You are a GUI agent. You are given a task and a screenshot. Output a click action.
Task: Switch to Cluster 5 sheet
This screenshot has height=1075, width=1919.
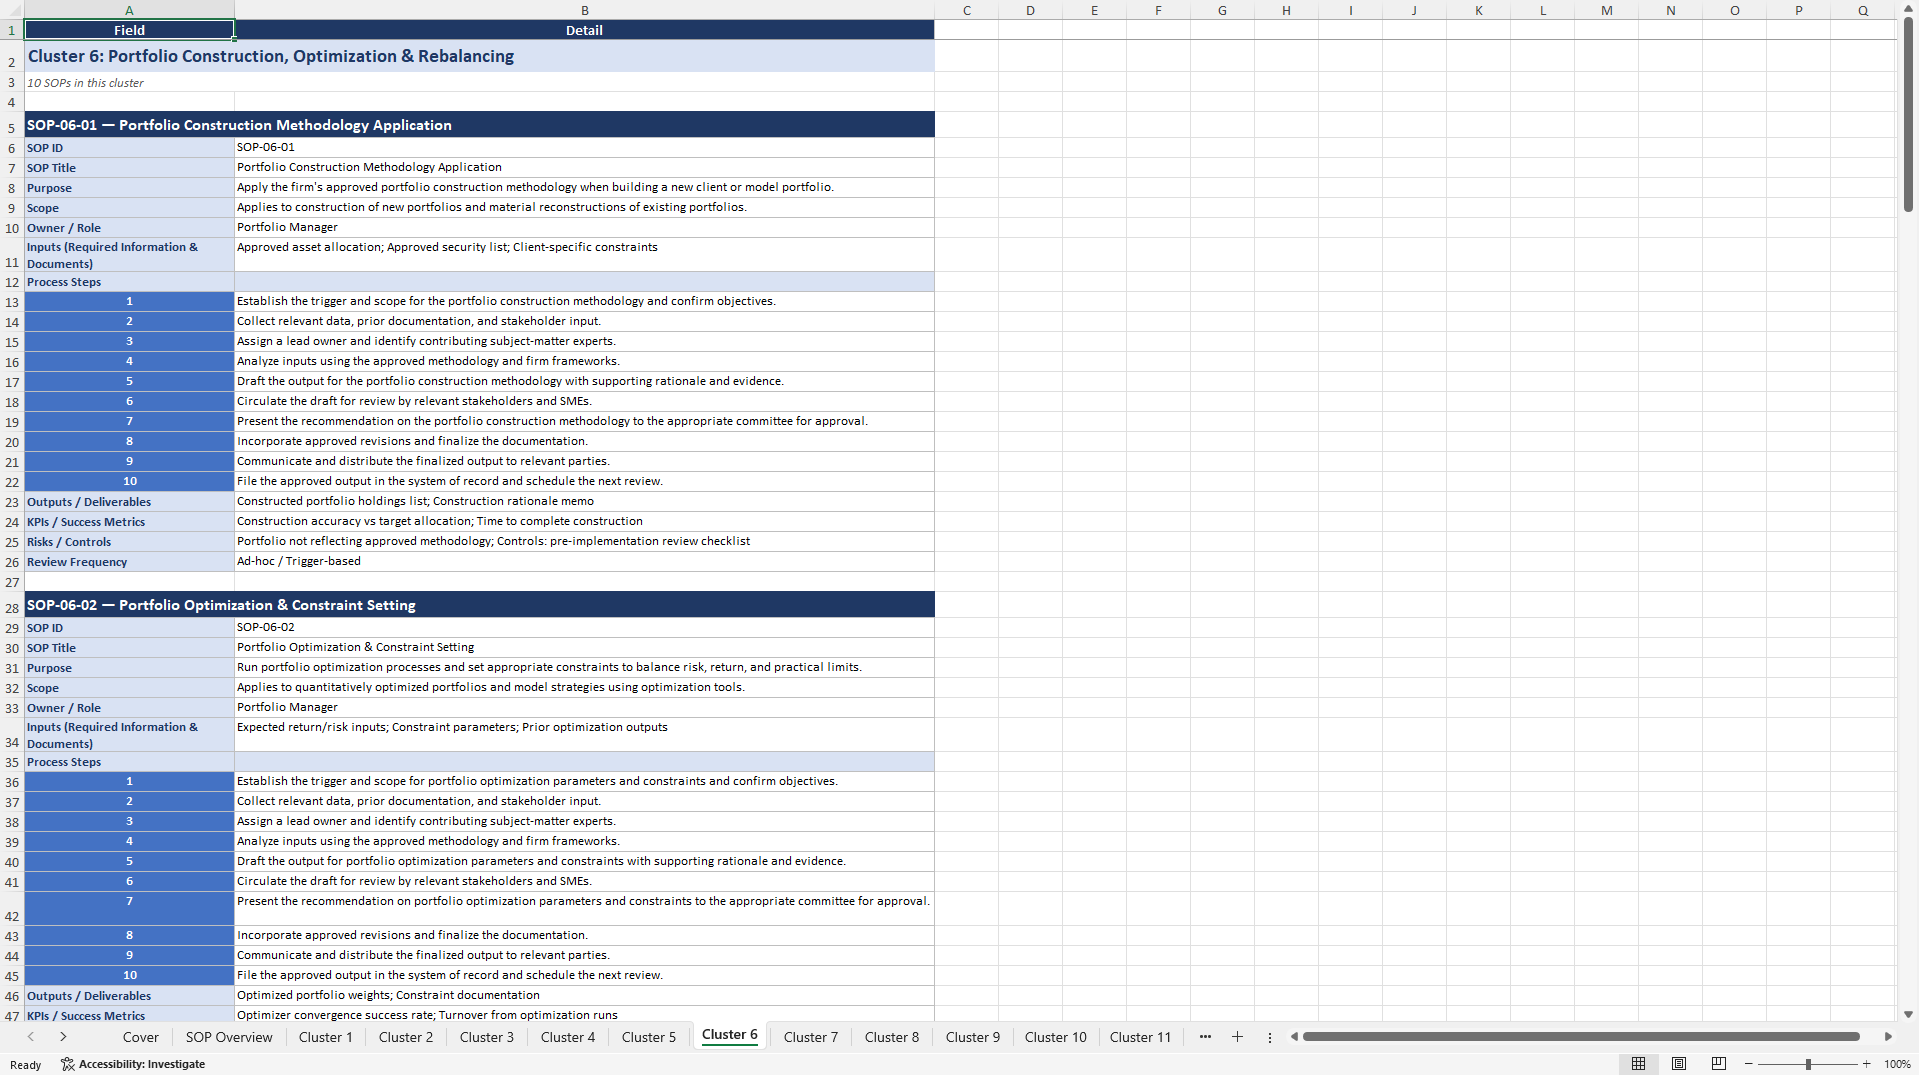(x=649, y=1037)
